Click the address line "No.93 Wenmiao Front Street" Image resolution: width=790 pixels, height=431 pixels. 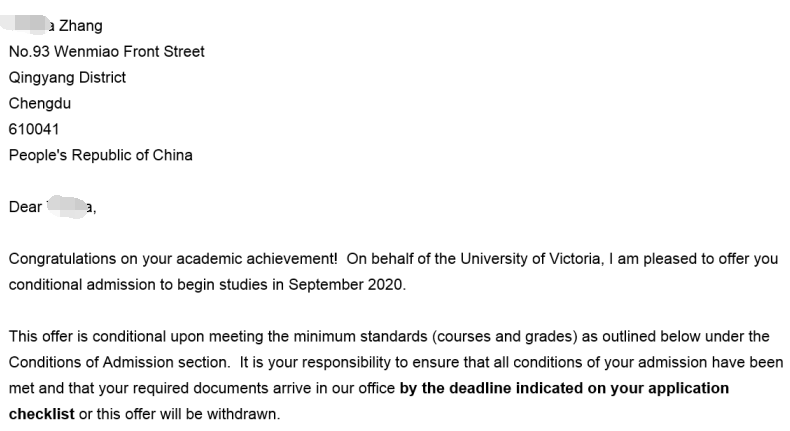106,51
